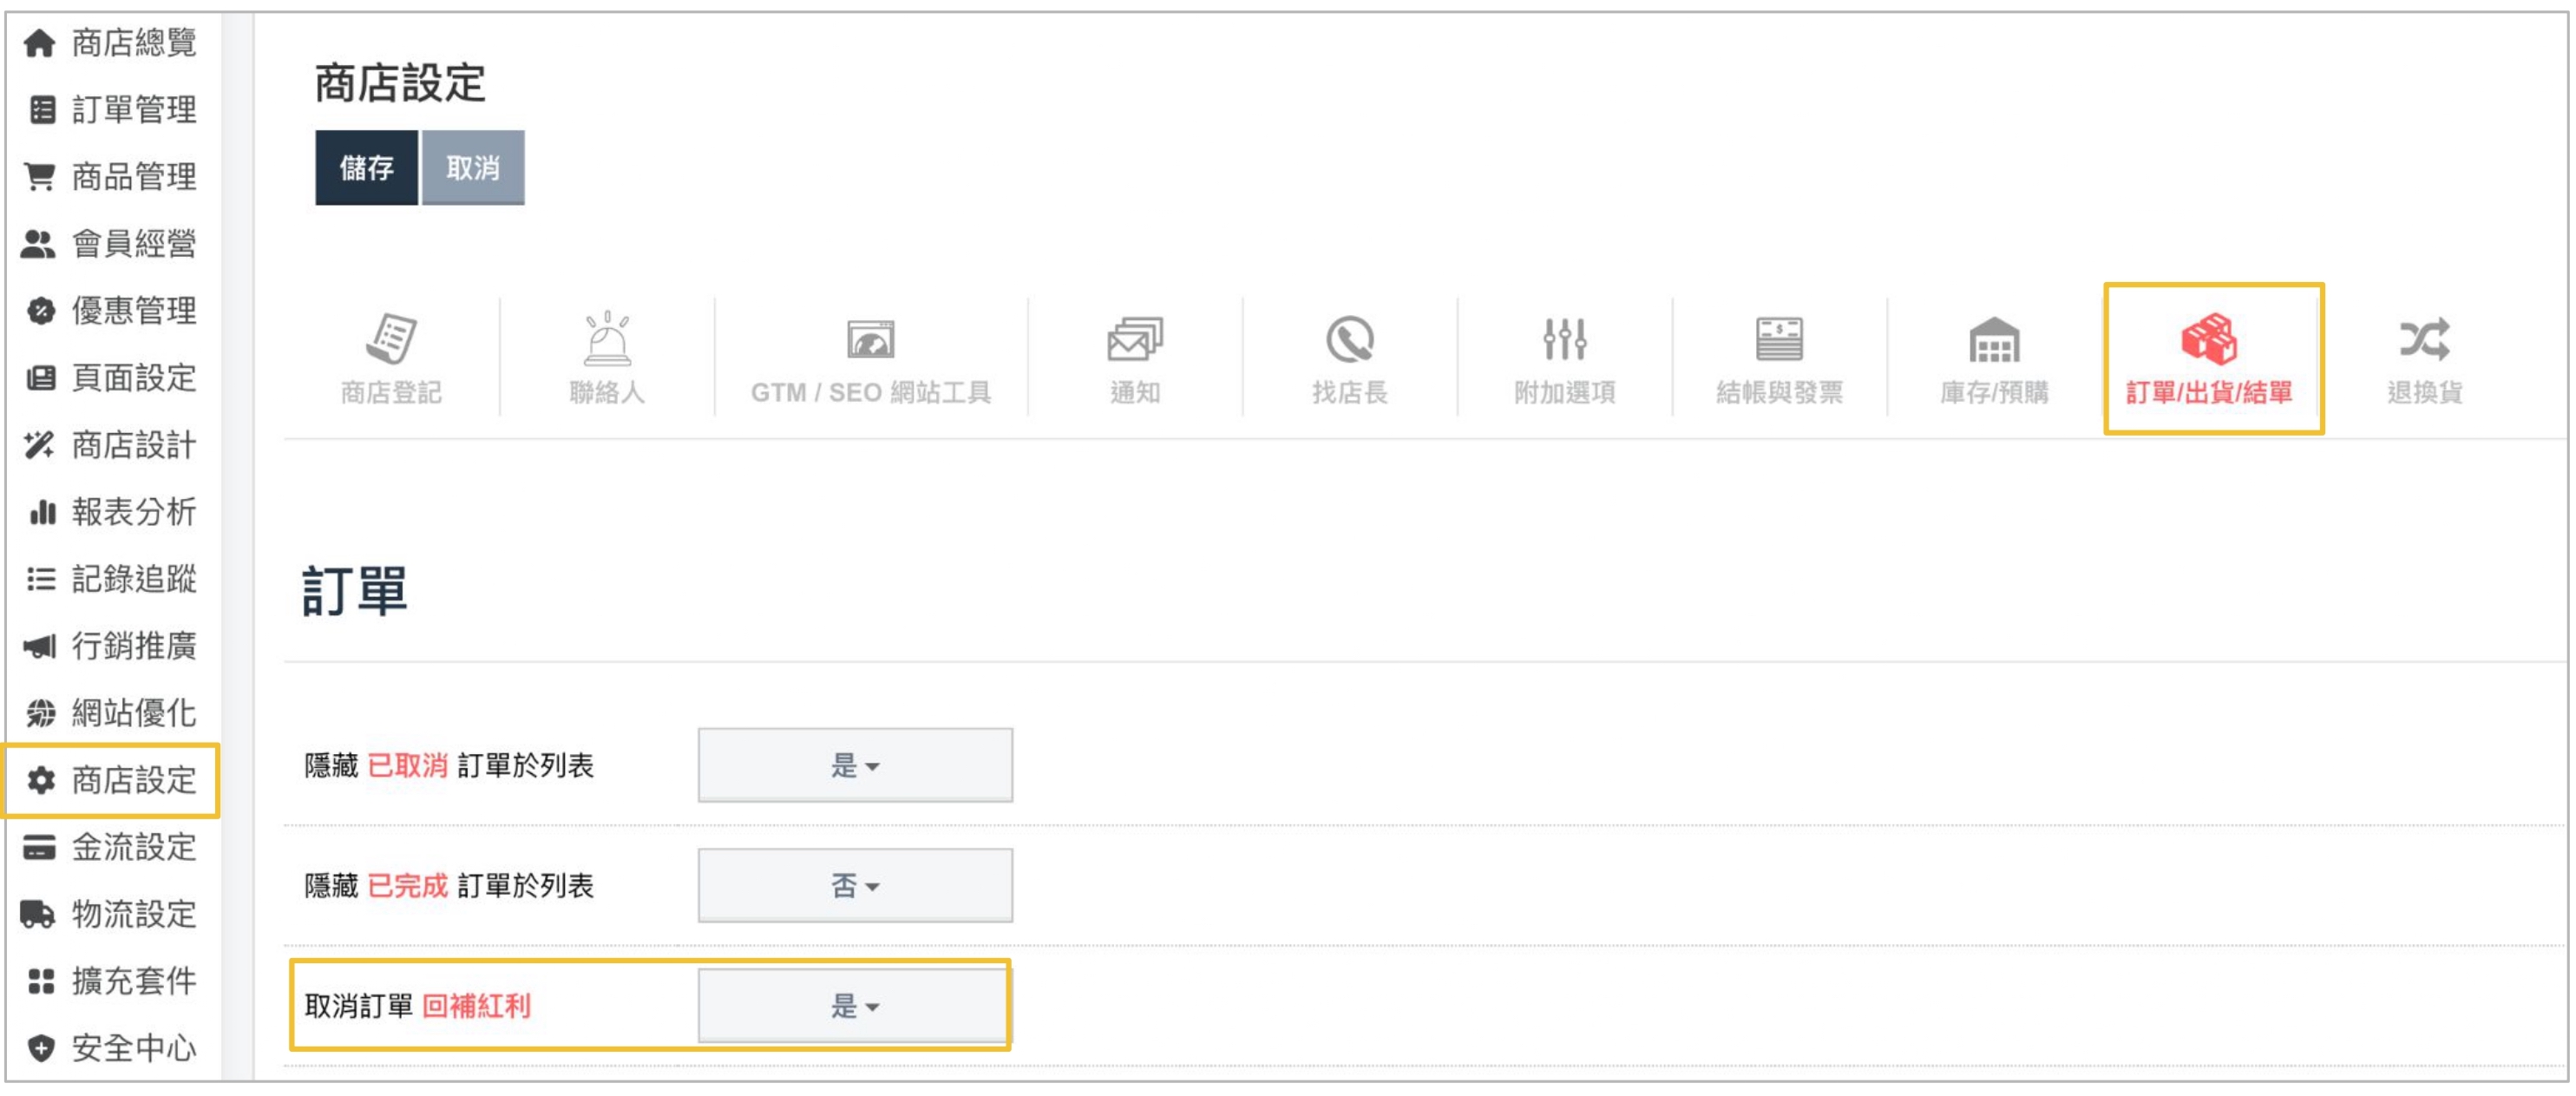Open 金流設定 in the sidebar
The width and height of the screenshot is (2576, 1096).
[133, 848]
